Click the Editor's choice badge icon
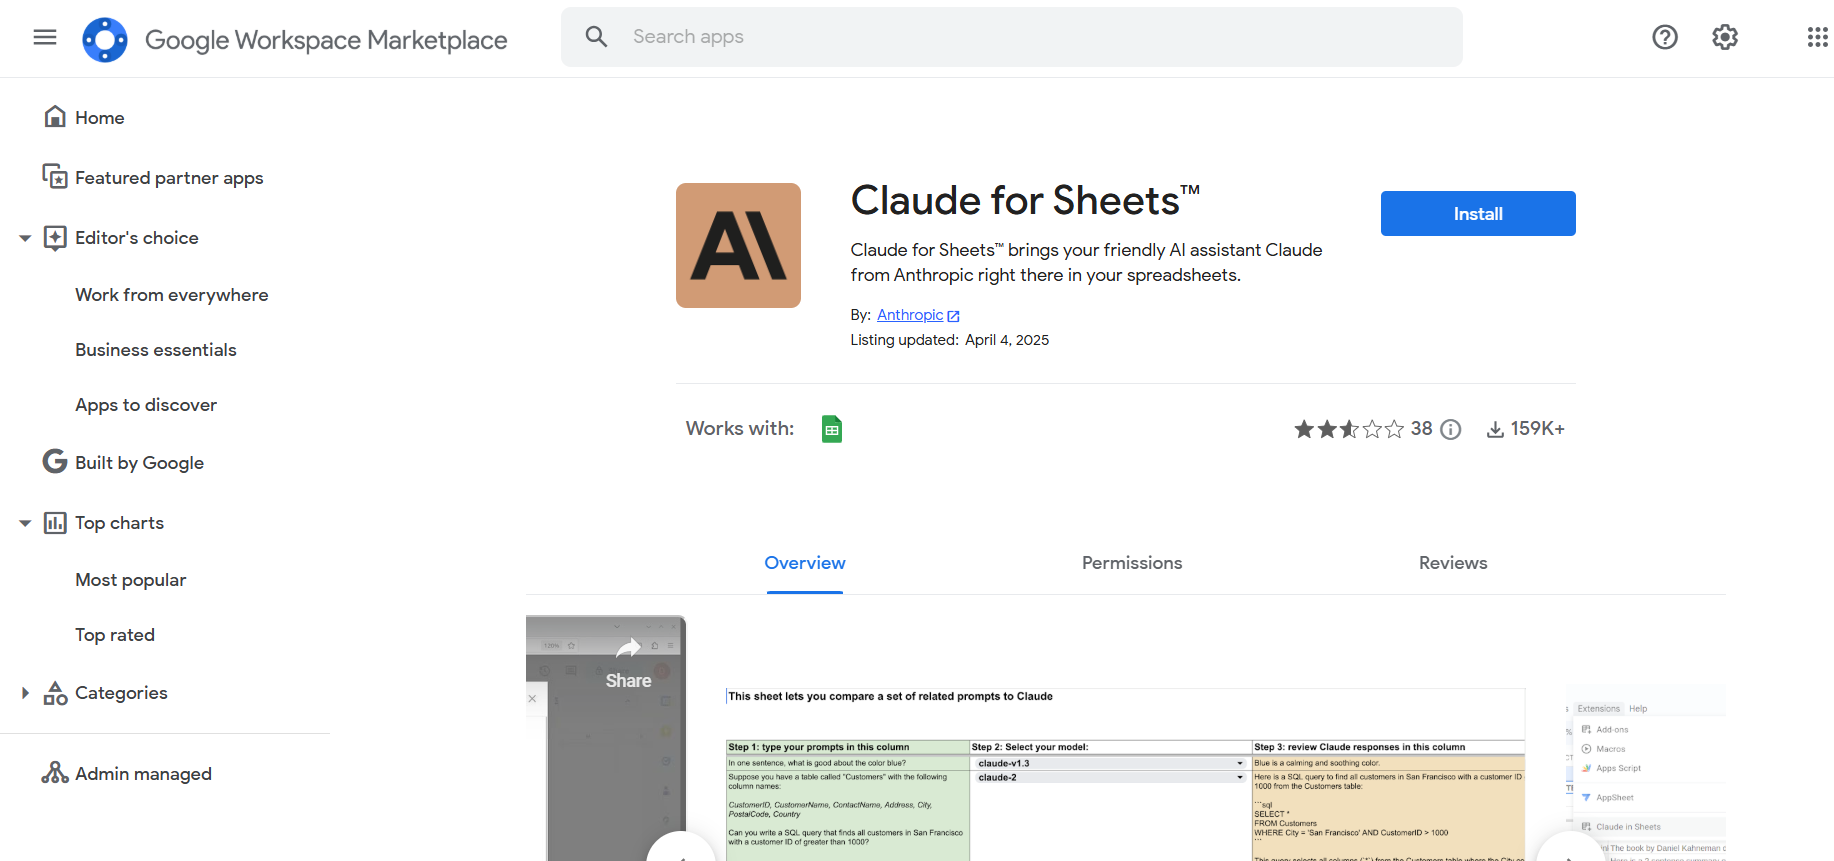Screen dimensions: 1834x861 [55, 238]
